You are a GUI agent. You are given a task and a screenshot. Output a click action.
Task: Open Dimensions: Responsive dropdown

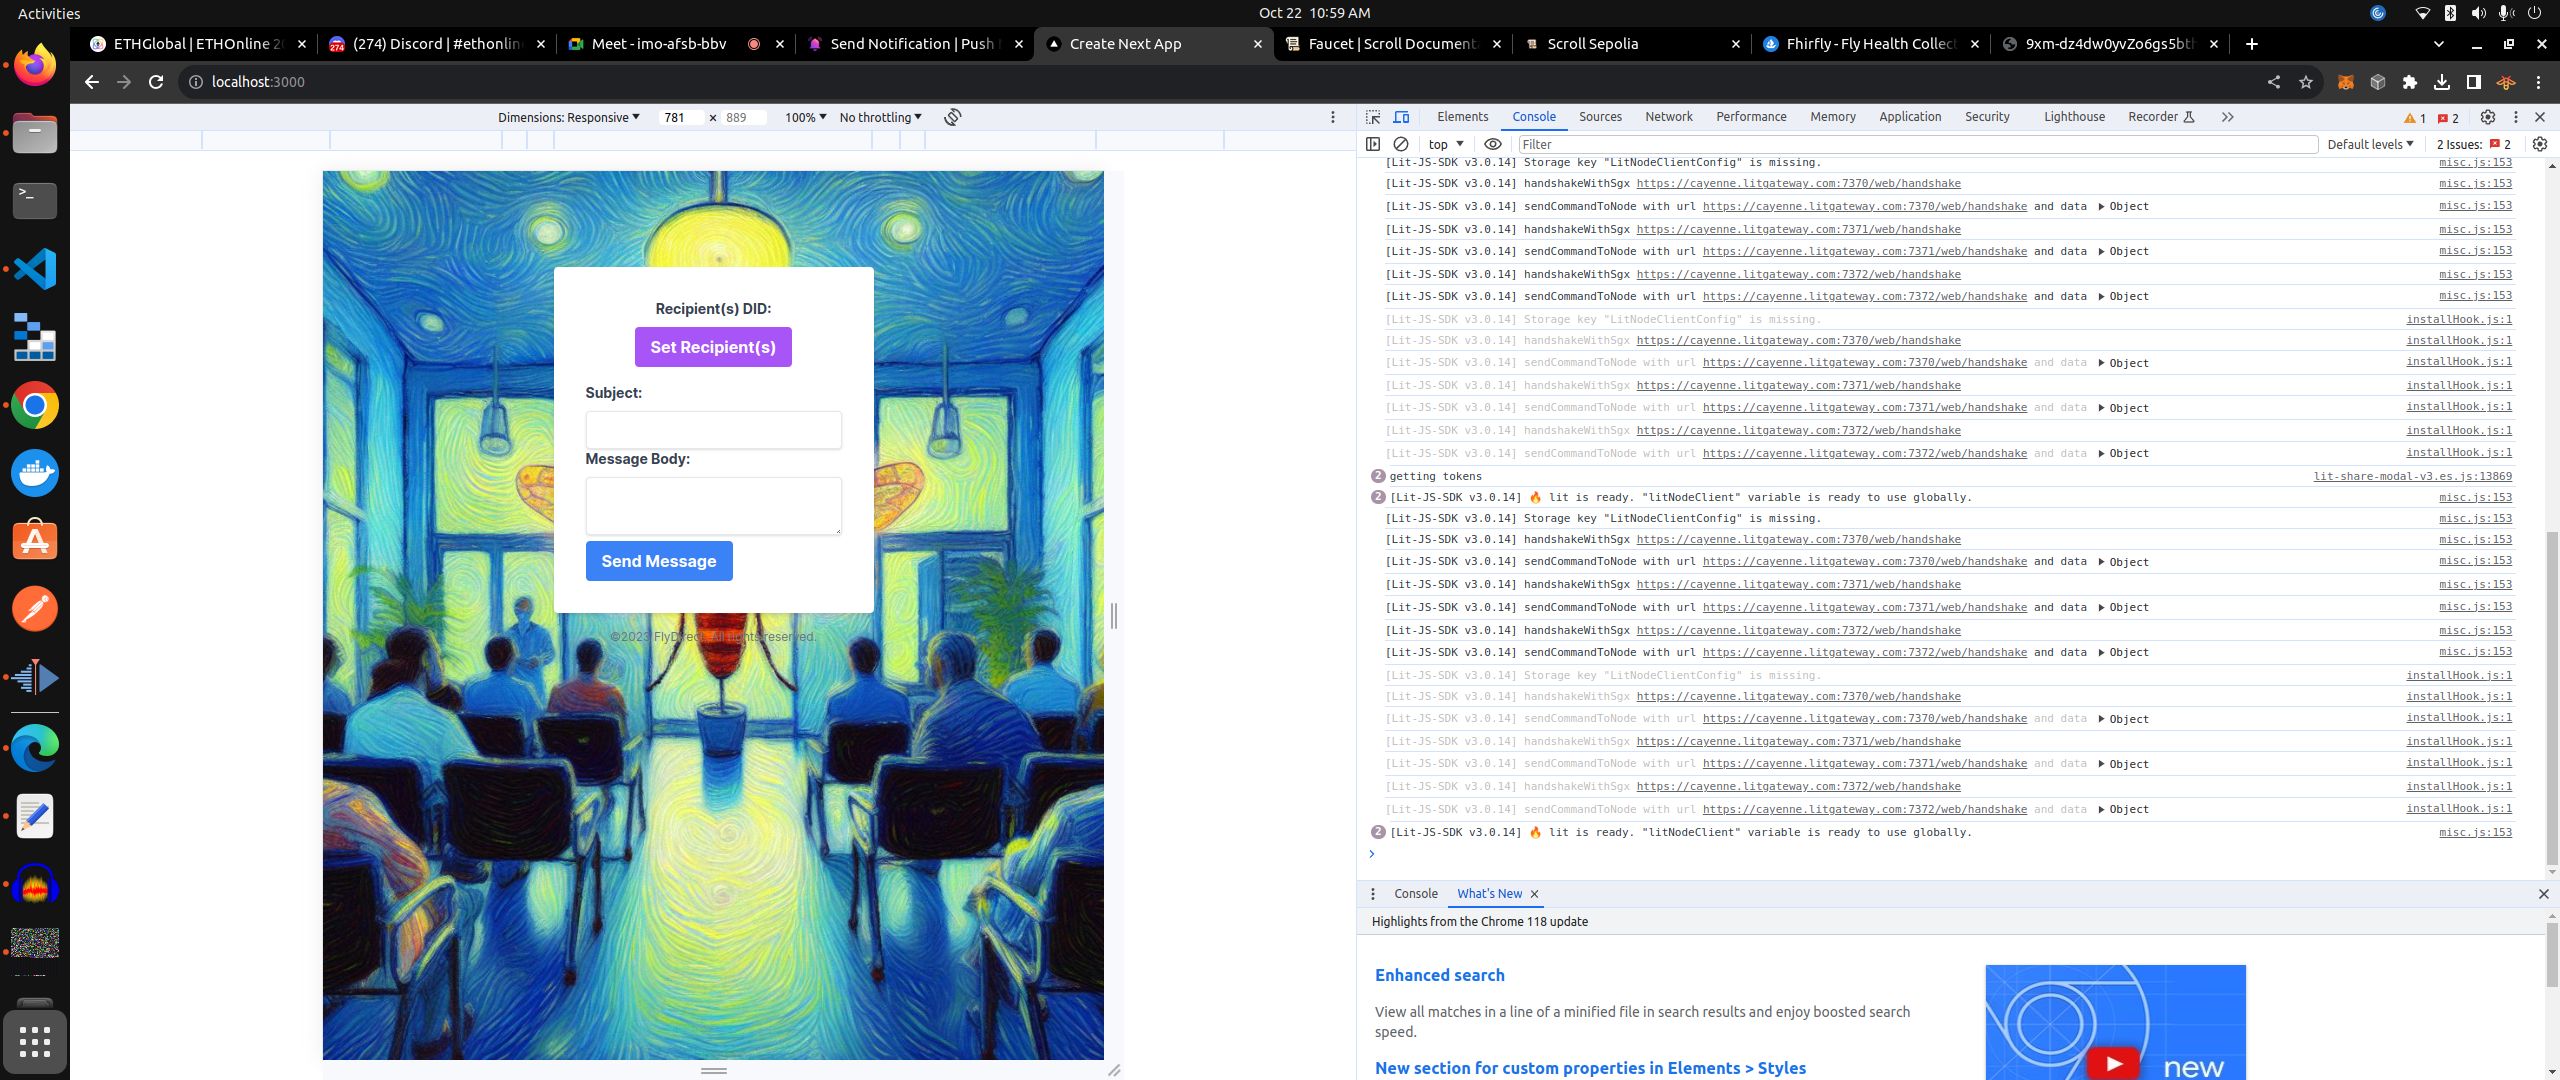click(568, 117)
